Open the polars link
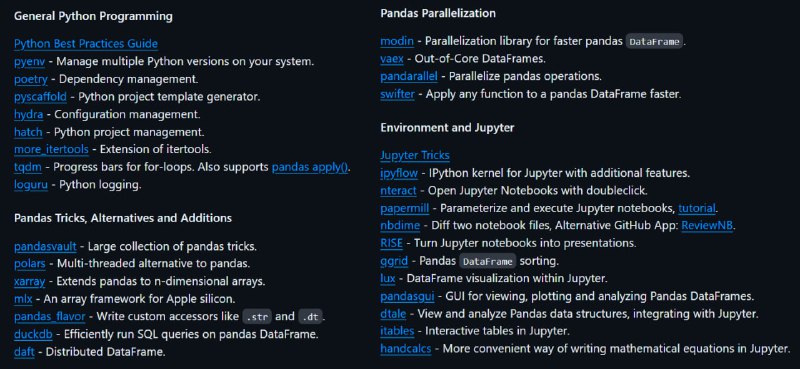 click(x=30, y=264)
